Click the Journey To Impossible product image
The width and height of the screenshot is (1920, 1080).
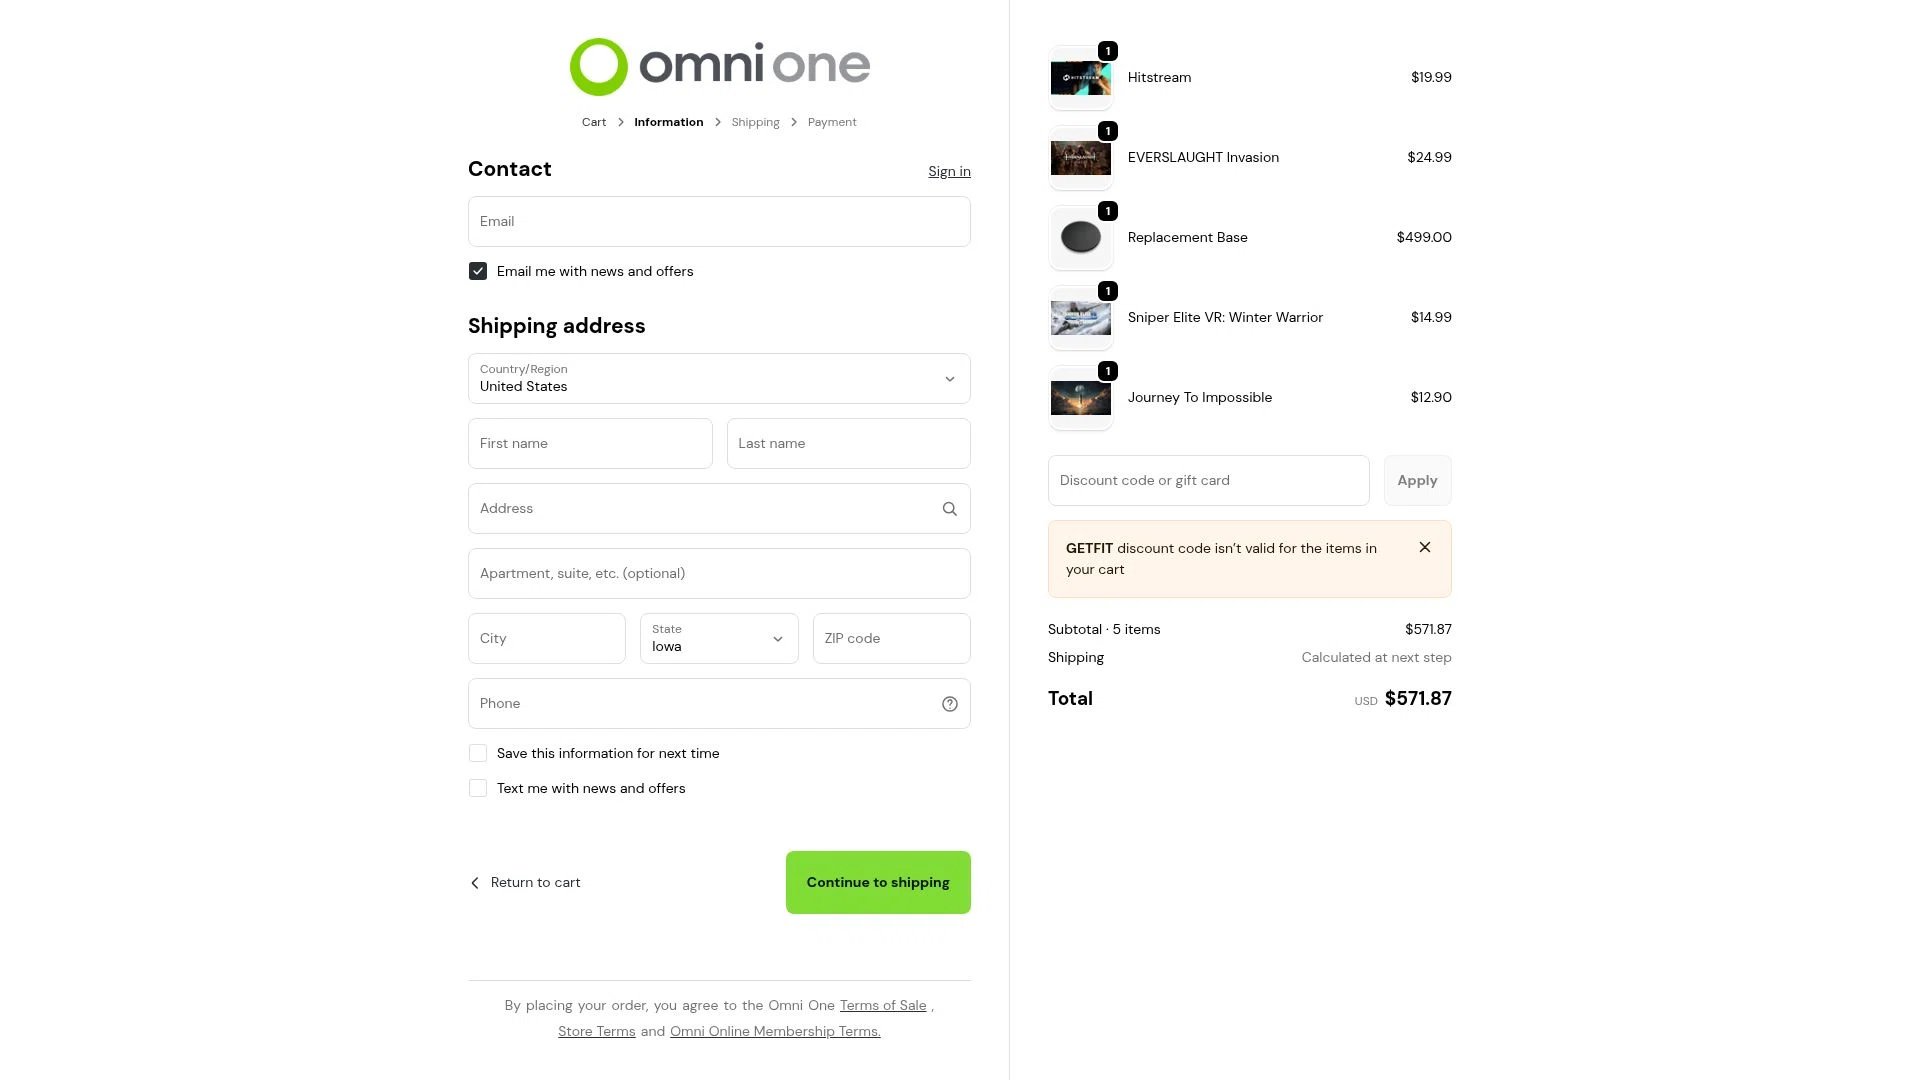point(1080,398)
